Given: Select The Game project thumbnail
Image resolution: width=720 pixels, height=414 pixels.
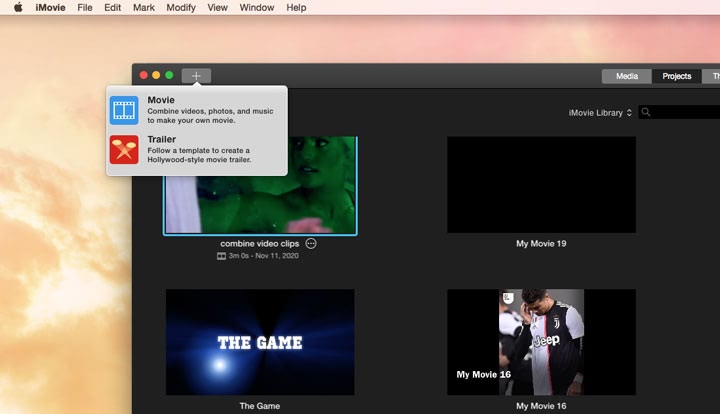Looking at the screenshot, I should (x=260, y=342).
